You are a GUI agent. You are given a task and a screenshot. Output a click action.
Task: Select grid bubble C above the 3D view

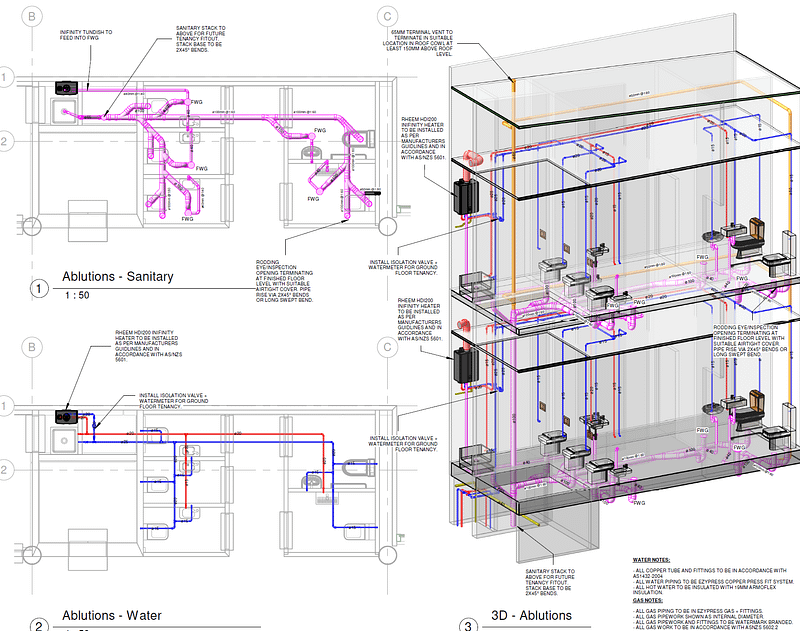385,16
